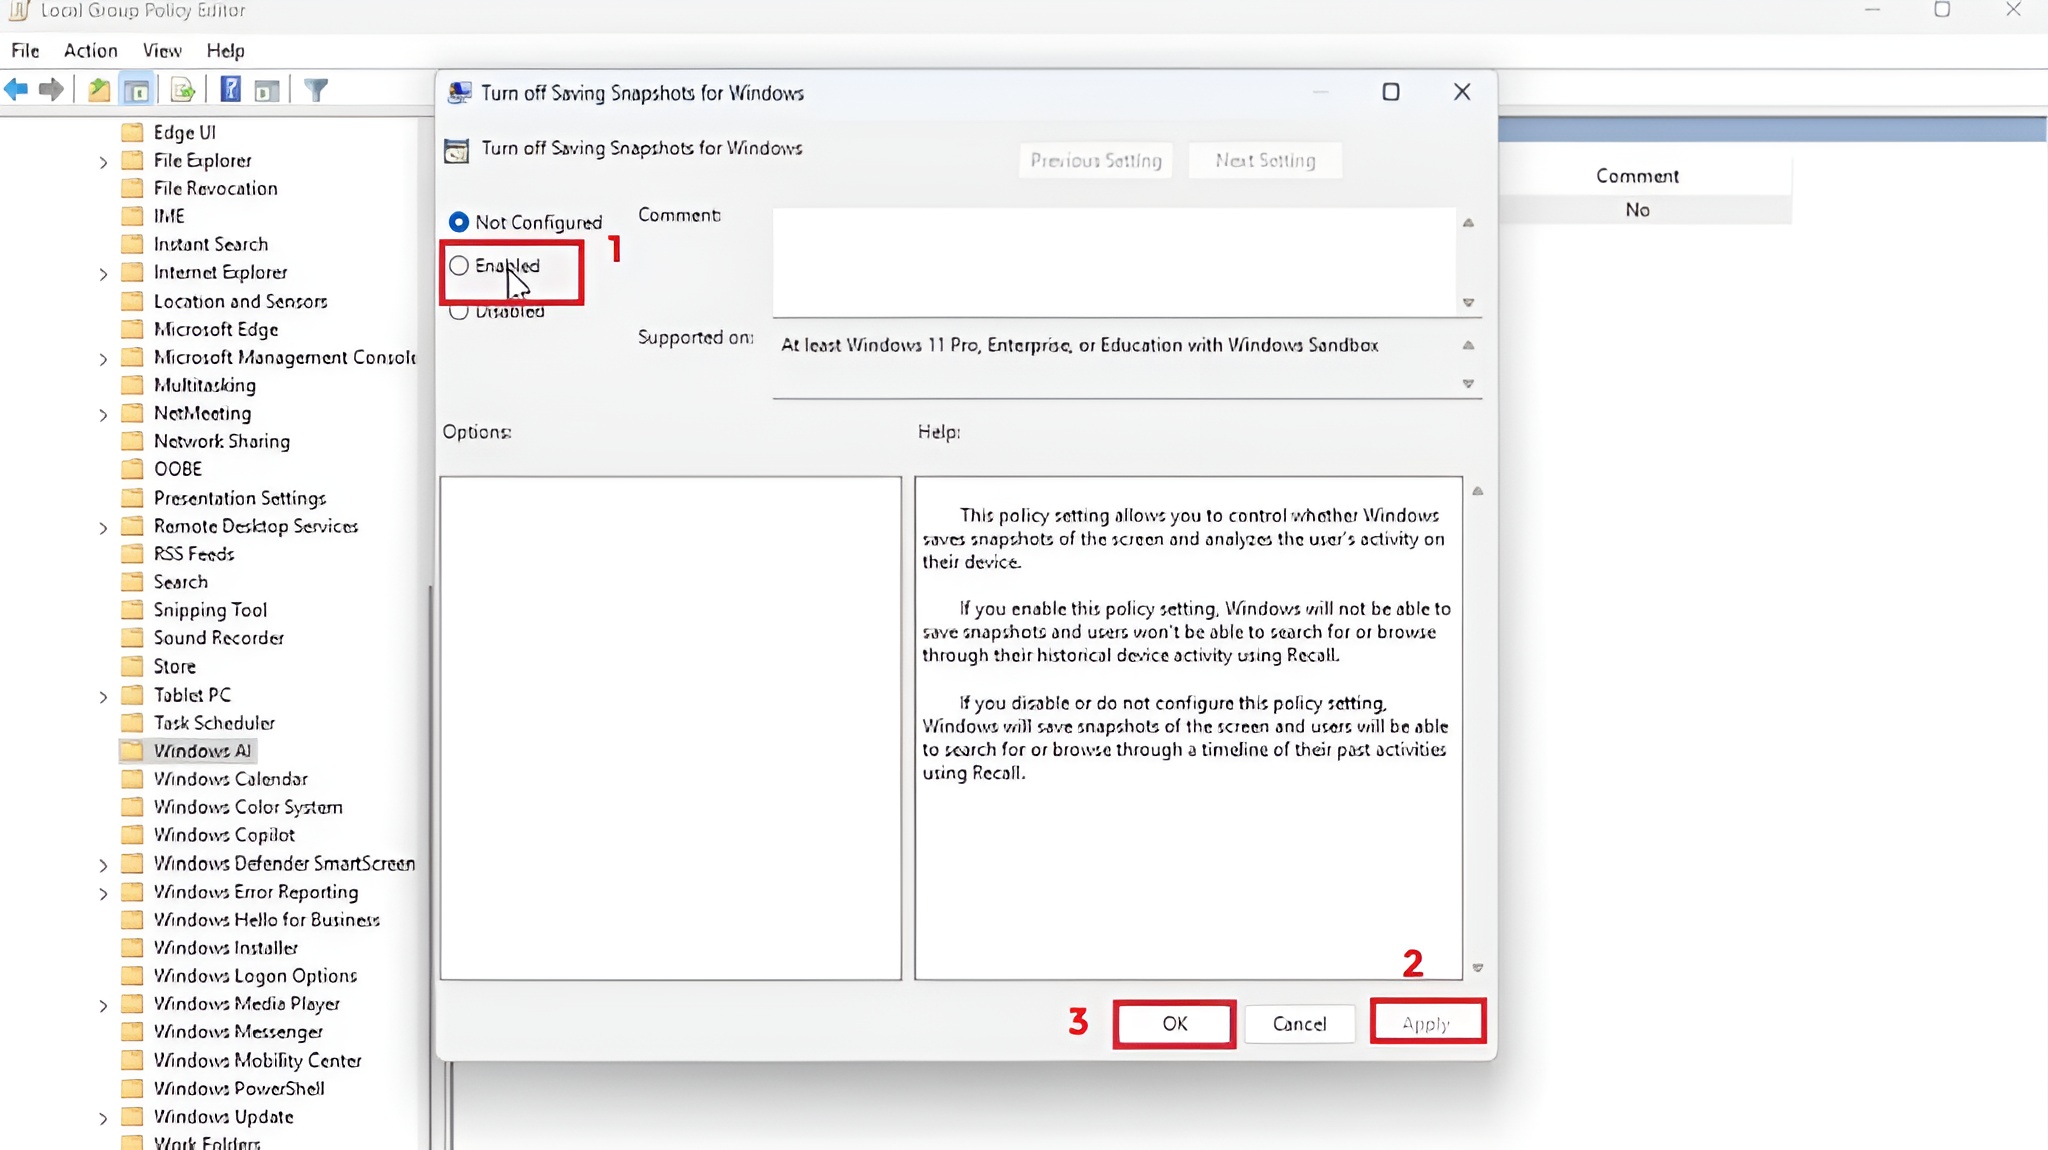Image resolution: width=2048 pixels, height=1150 pixels.
Task: Expand the Remote Desktop Services node
Action: point(103,527)
